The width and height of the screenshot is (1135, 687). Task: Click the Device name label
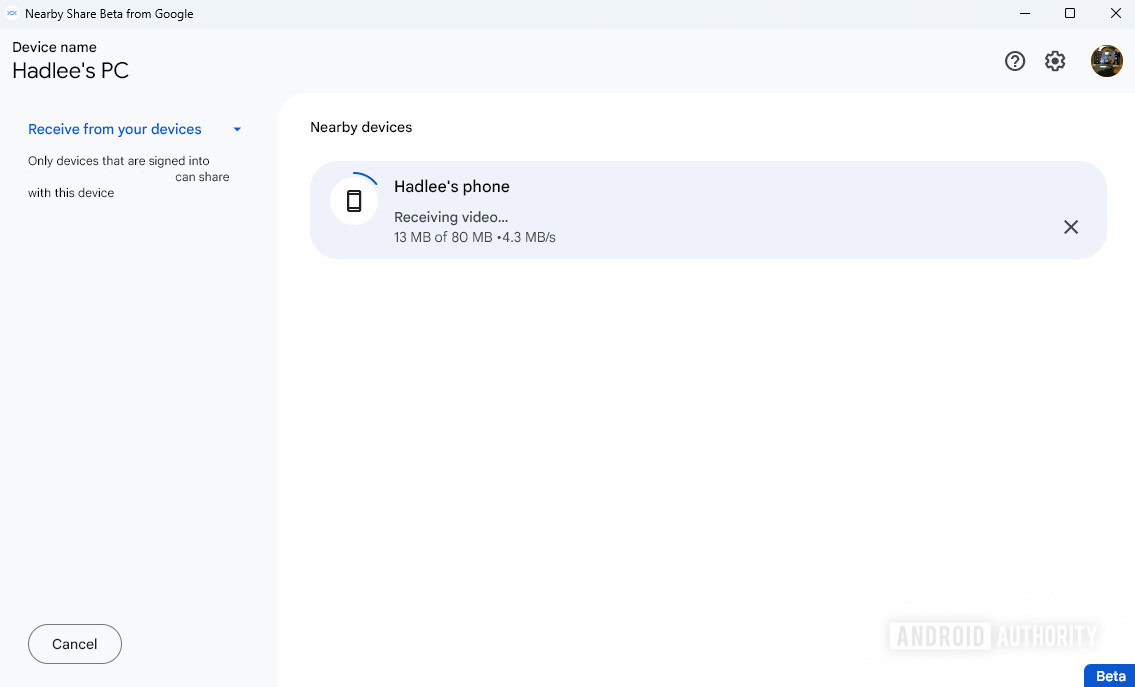click(54, 47)
